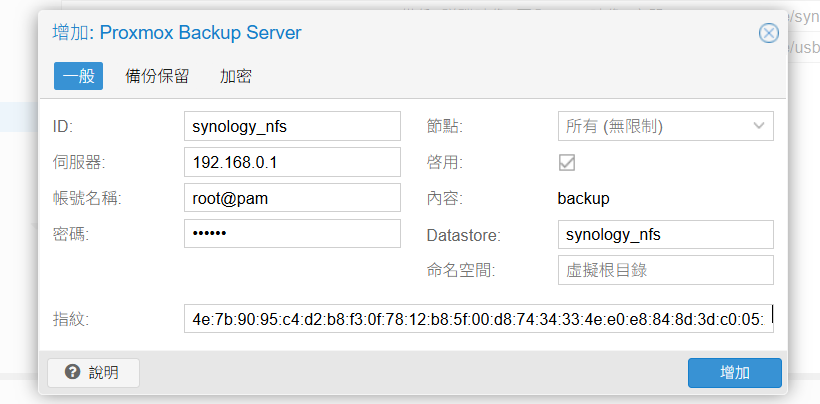Viewport: 820px width, 404px height.
Task: Click the backup value next to 內容
Action: coord(583,198)
